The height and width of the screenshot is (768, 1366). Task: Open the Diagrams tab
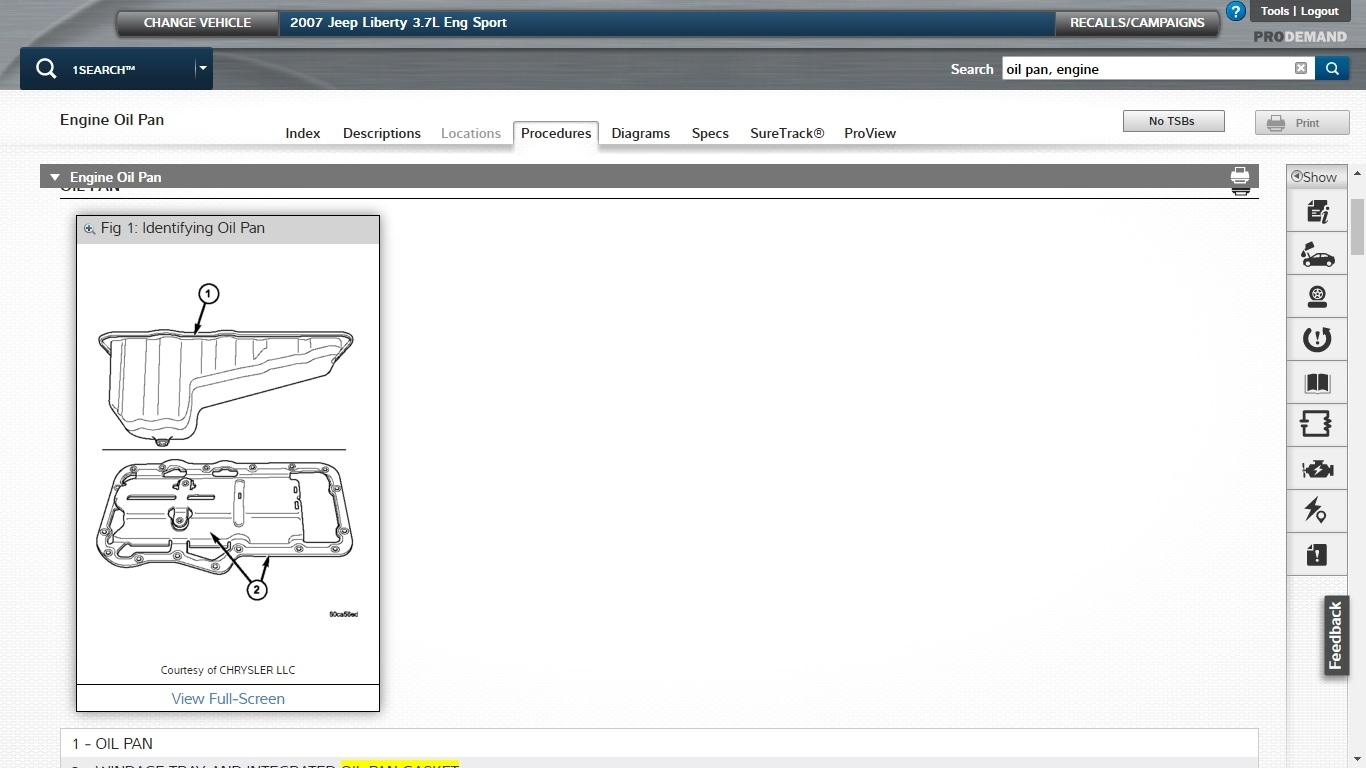click(x=641, y=133)
